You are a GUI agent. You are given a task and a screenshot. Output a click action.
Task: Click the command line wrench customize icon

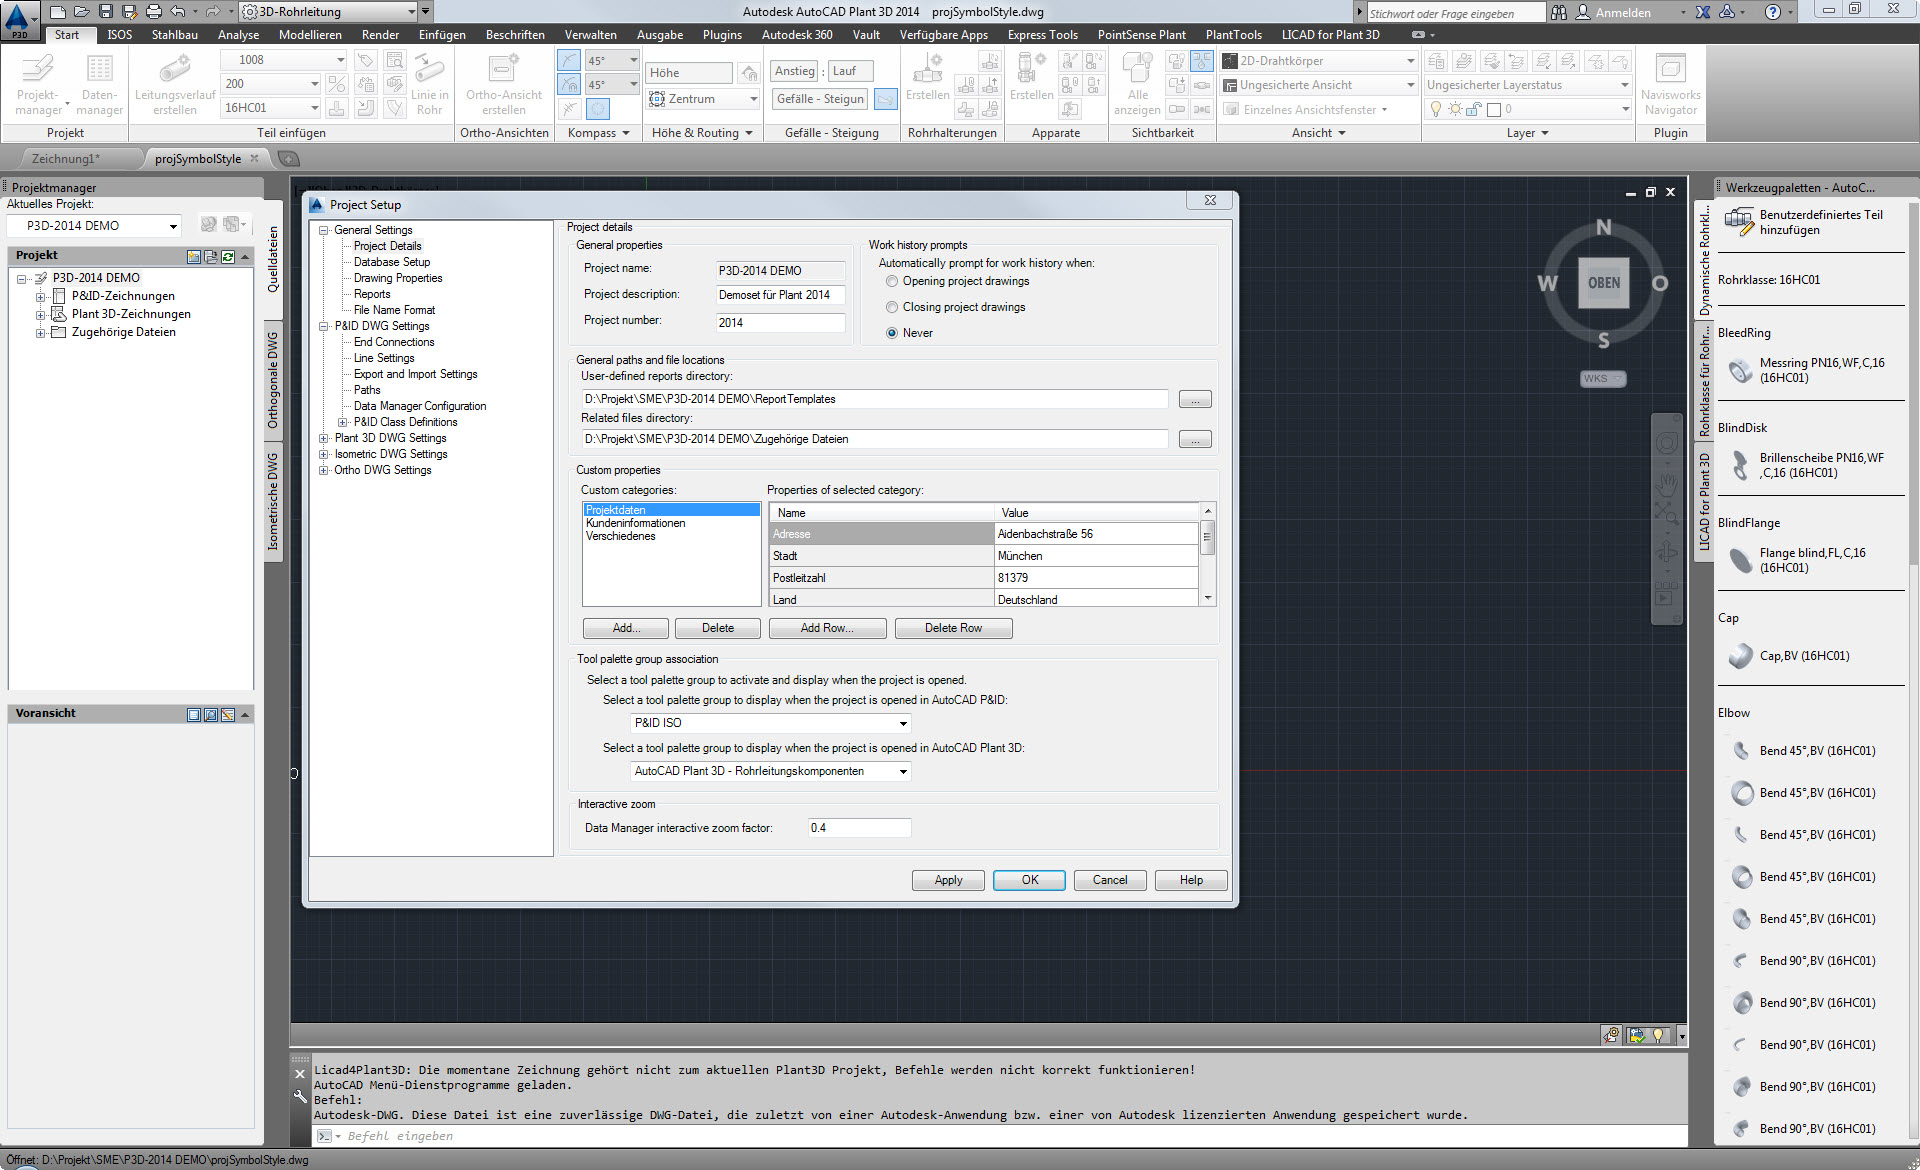[300, 1097]
